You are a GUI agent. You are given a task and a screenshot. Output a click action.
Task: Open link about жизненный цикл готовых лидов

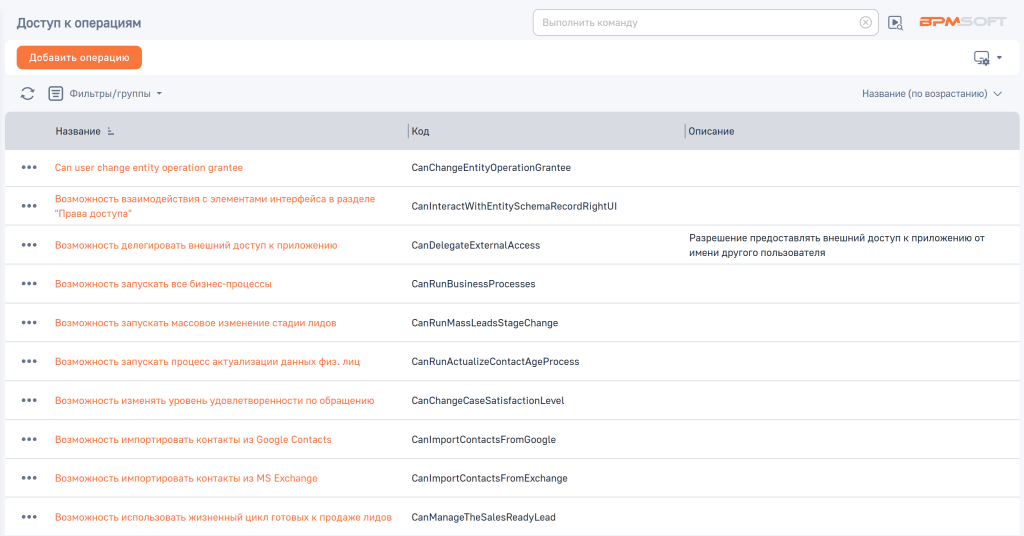(223, 517)
